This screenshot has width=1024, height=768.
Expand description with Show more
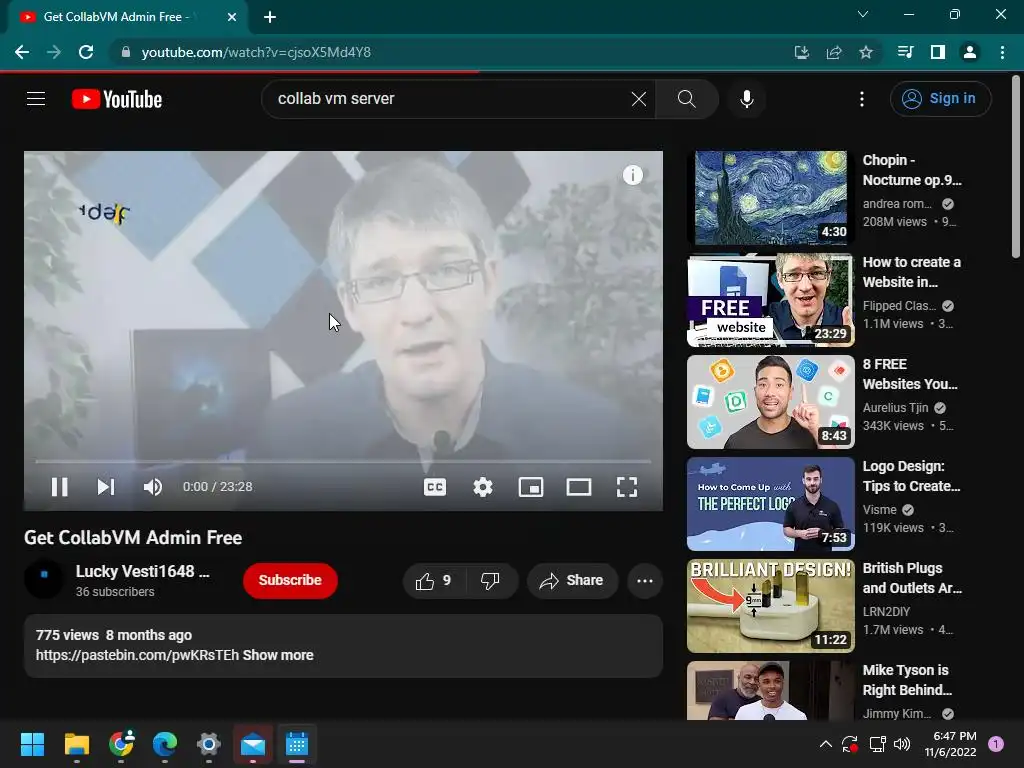278,655
